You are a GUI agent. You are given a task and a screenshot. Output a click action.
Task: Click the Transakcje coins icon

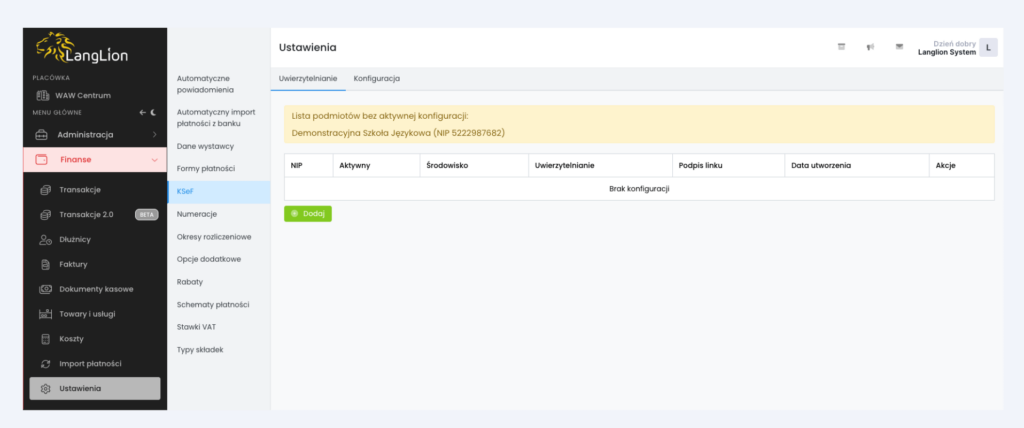click(x=46, y=189)
